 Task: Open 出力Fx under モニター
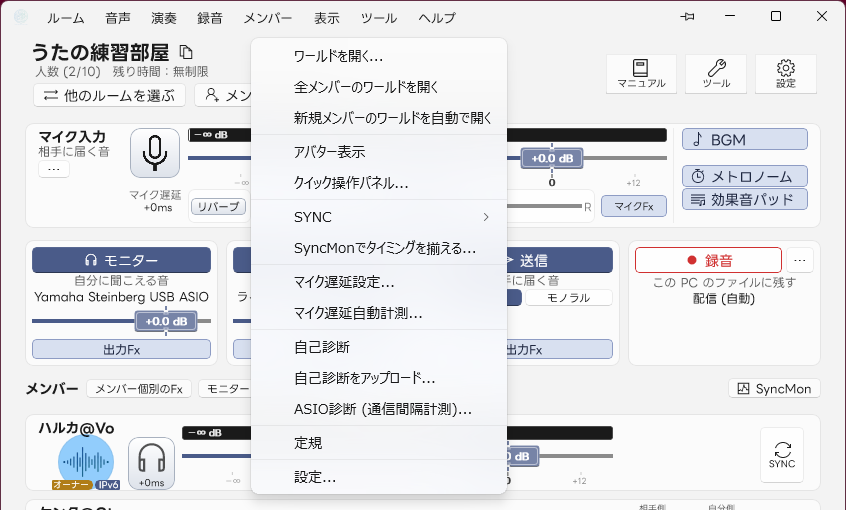coord(121,349)
